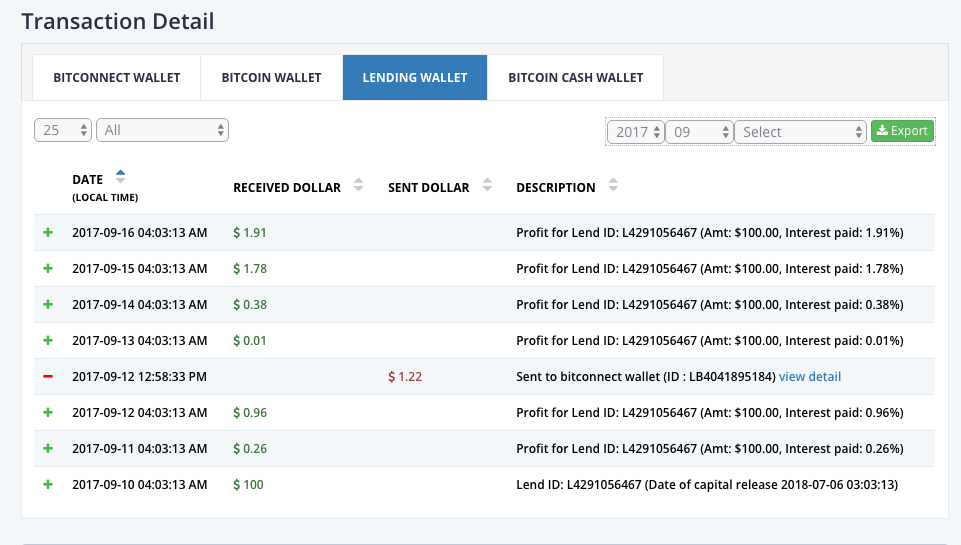
Task: Expand the 2017-09-14 transaction row plus icon
Action: click(48, 305)
